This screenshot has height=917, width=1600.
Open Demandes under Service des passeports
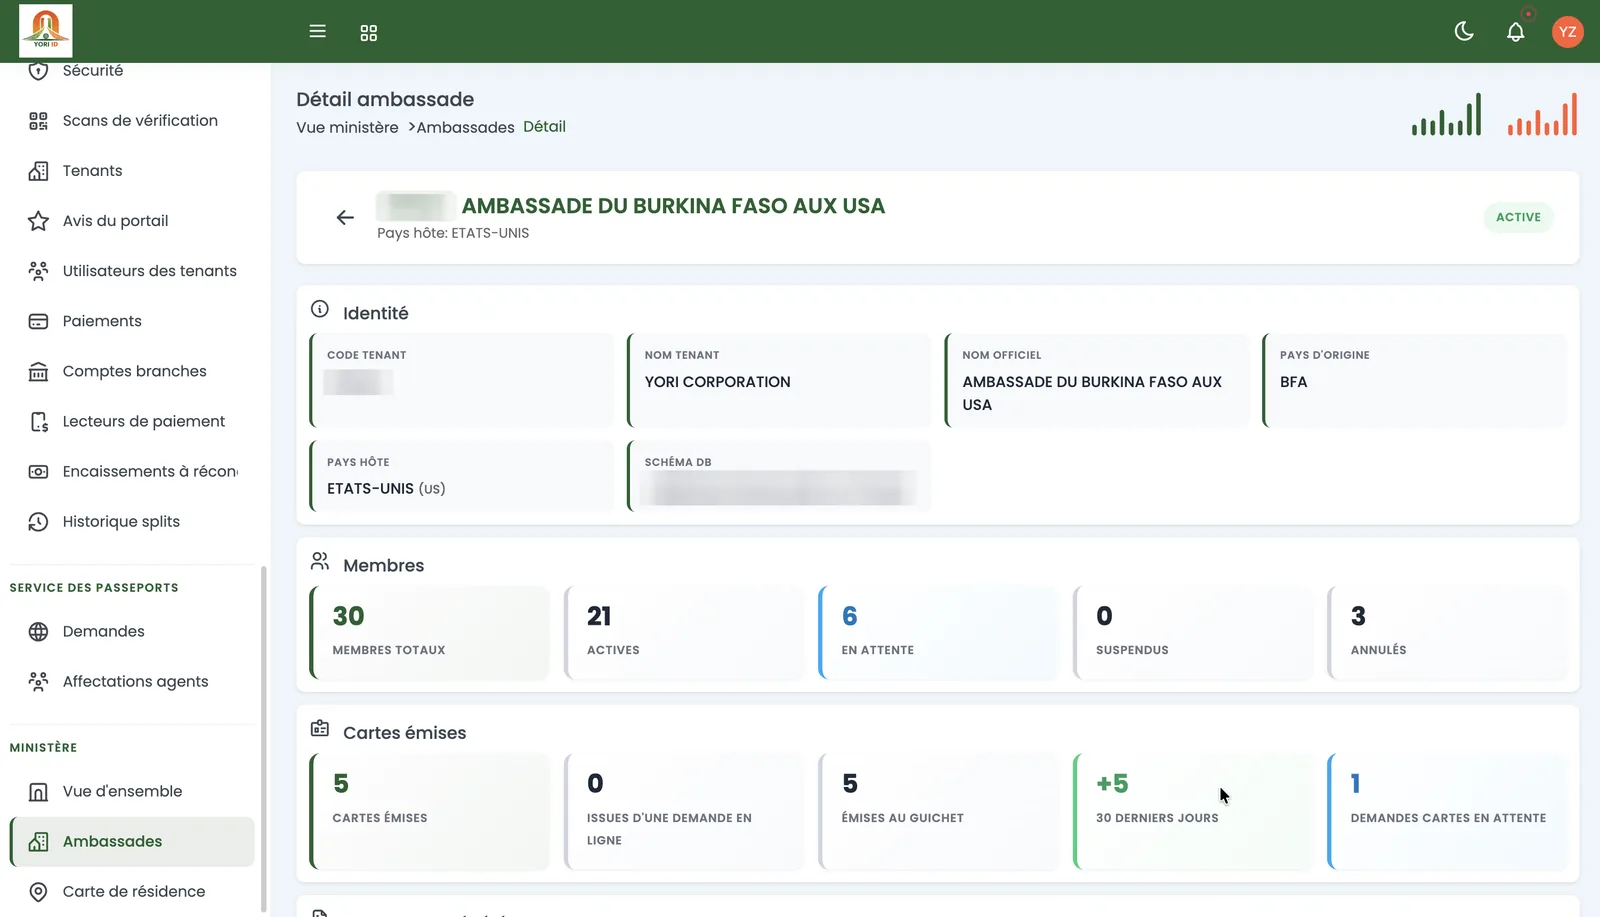[132, 631]
